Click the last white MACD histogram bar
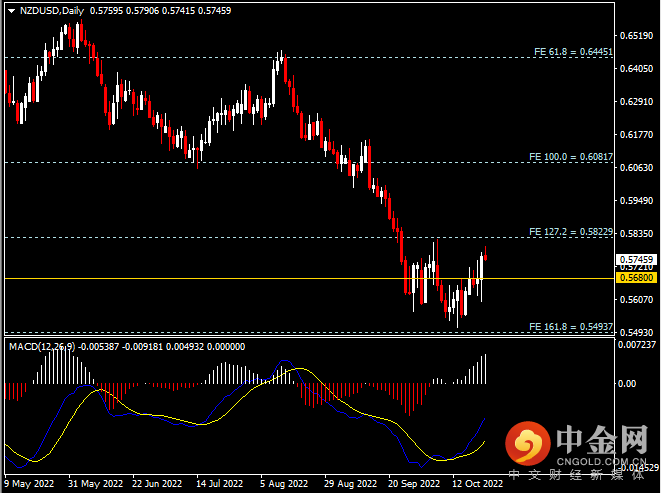The image size is (662, 493). [x=486, y=369]
